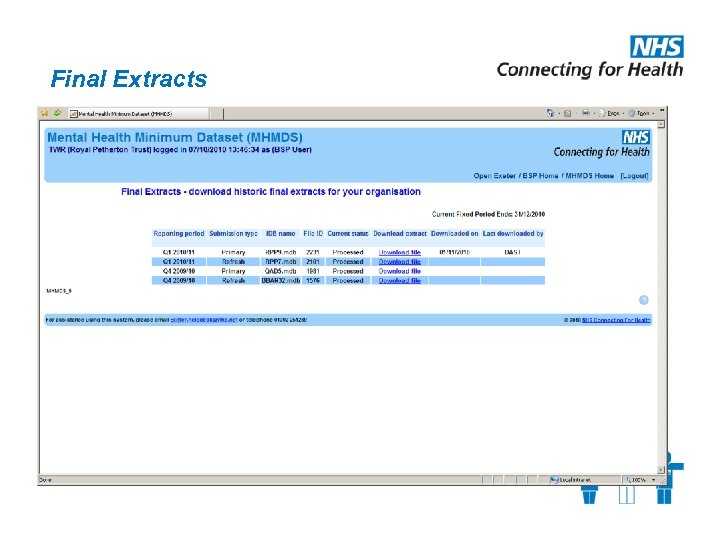This screenshot has width=720, height=540.
Task: Expand the toolbar overflow chevron
Action: coord(662,111)
